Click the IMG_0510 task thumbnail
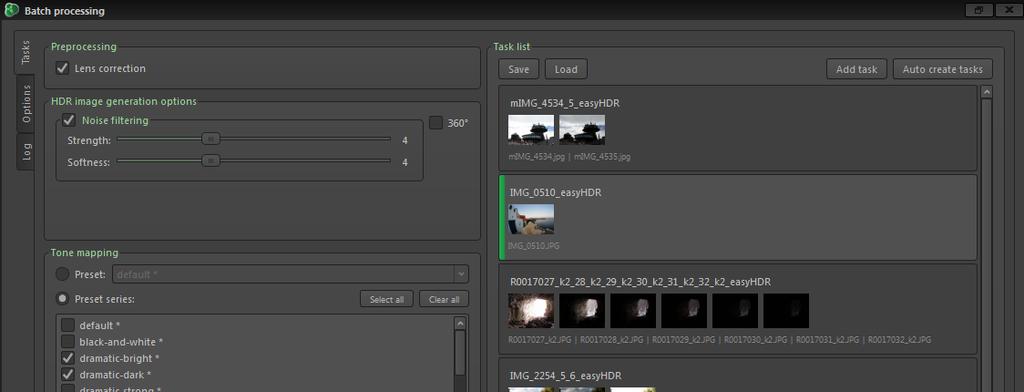 [x=531, y=219]
